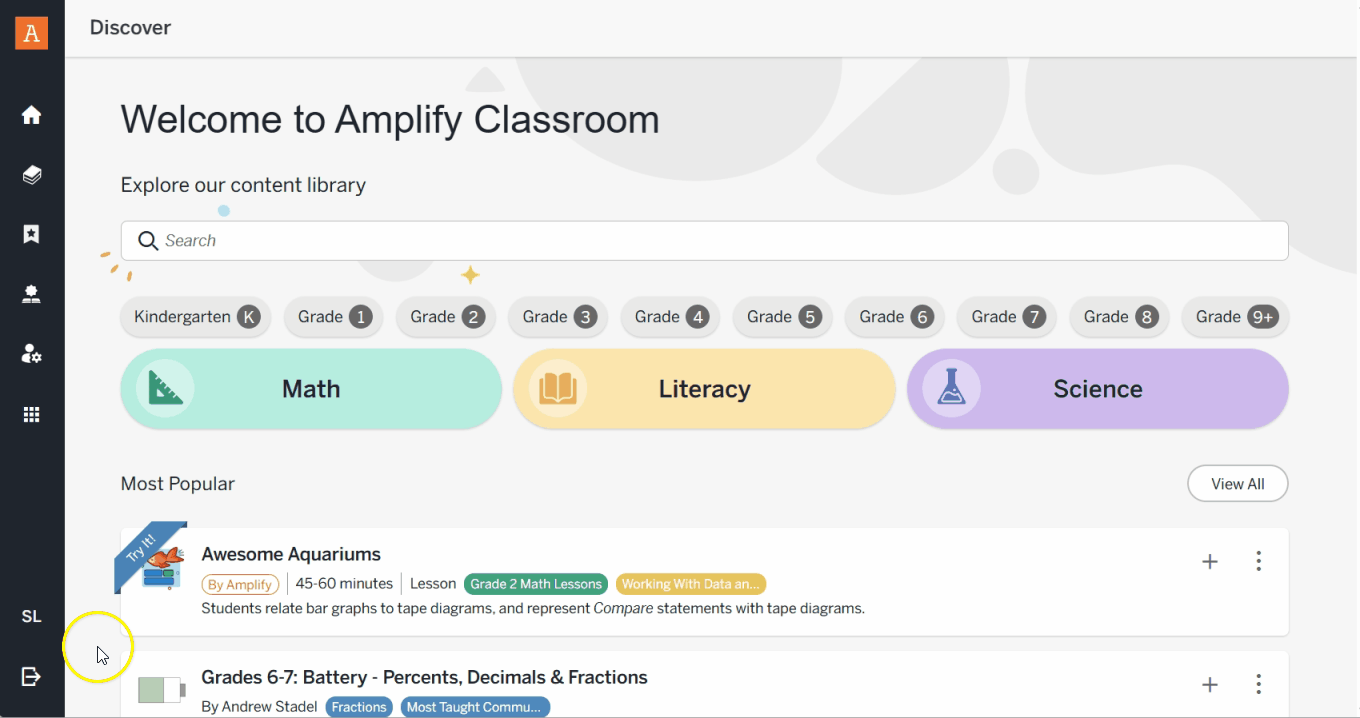
Task: Toggle the Grade 9+ filter chip
Action: coord(1235,317)
